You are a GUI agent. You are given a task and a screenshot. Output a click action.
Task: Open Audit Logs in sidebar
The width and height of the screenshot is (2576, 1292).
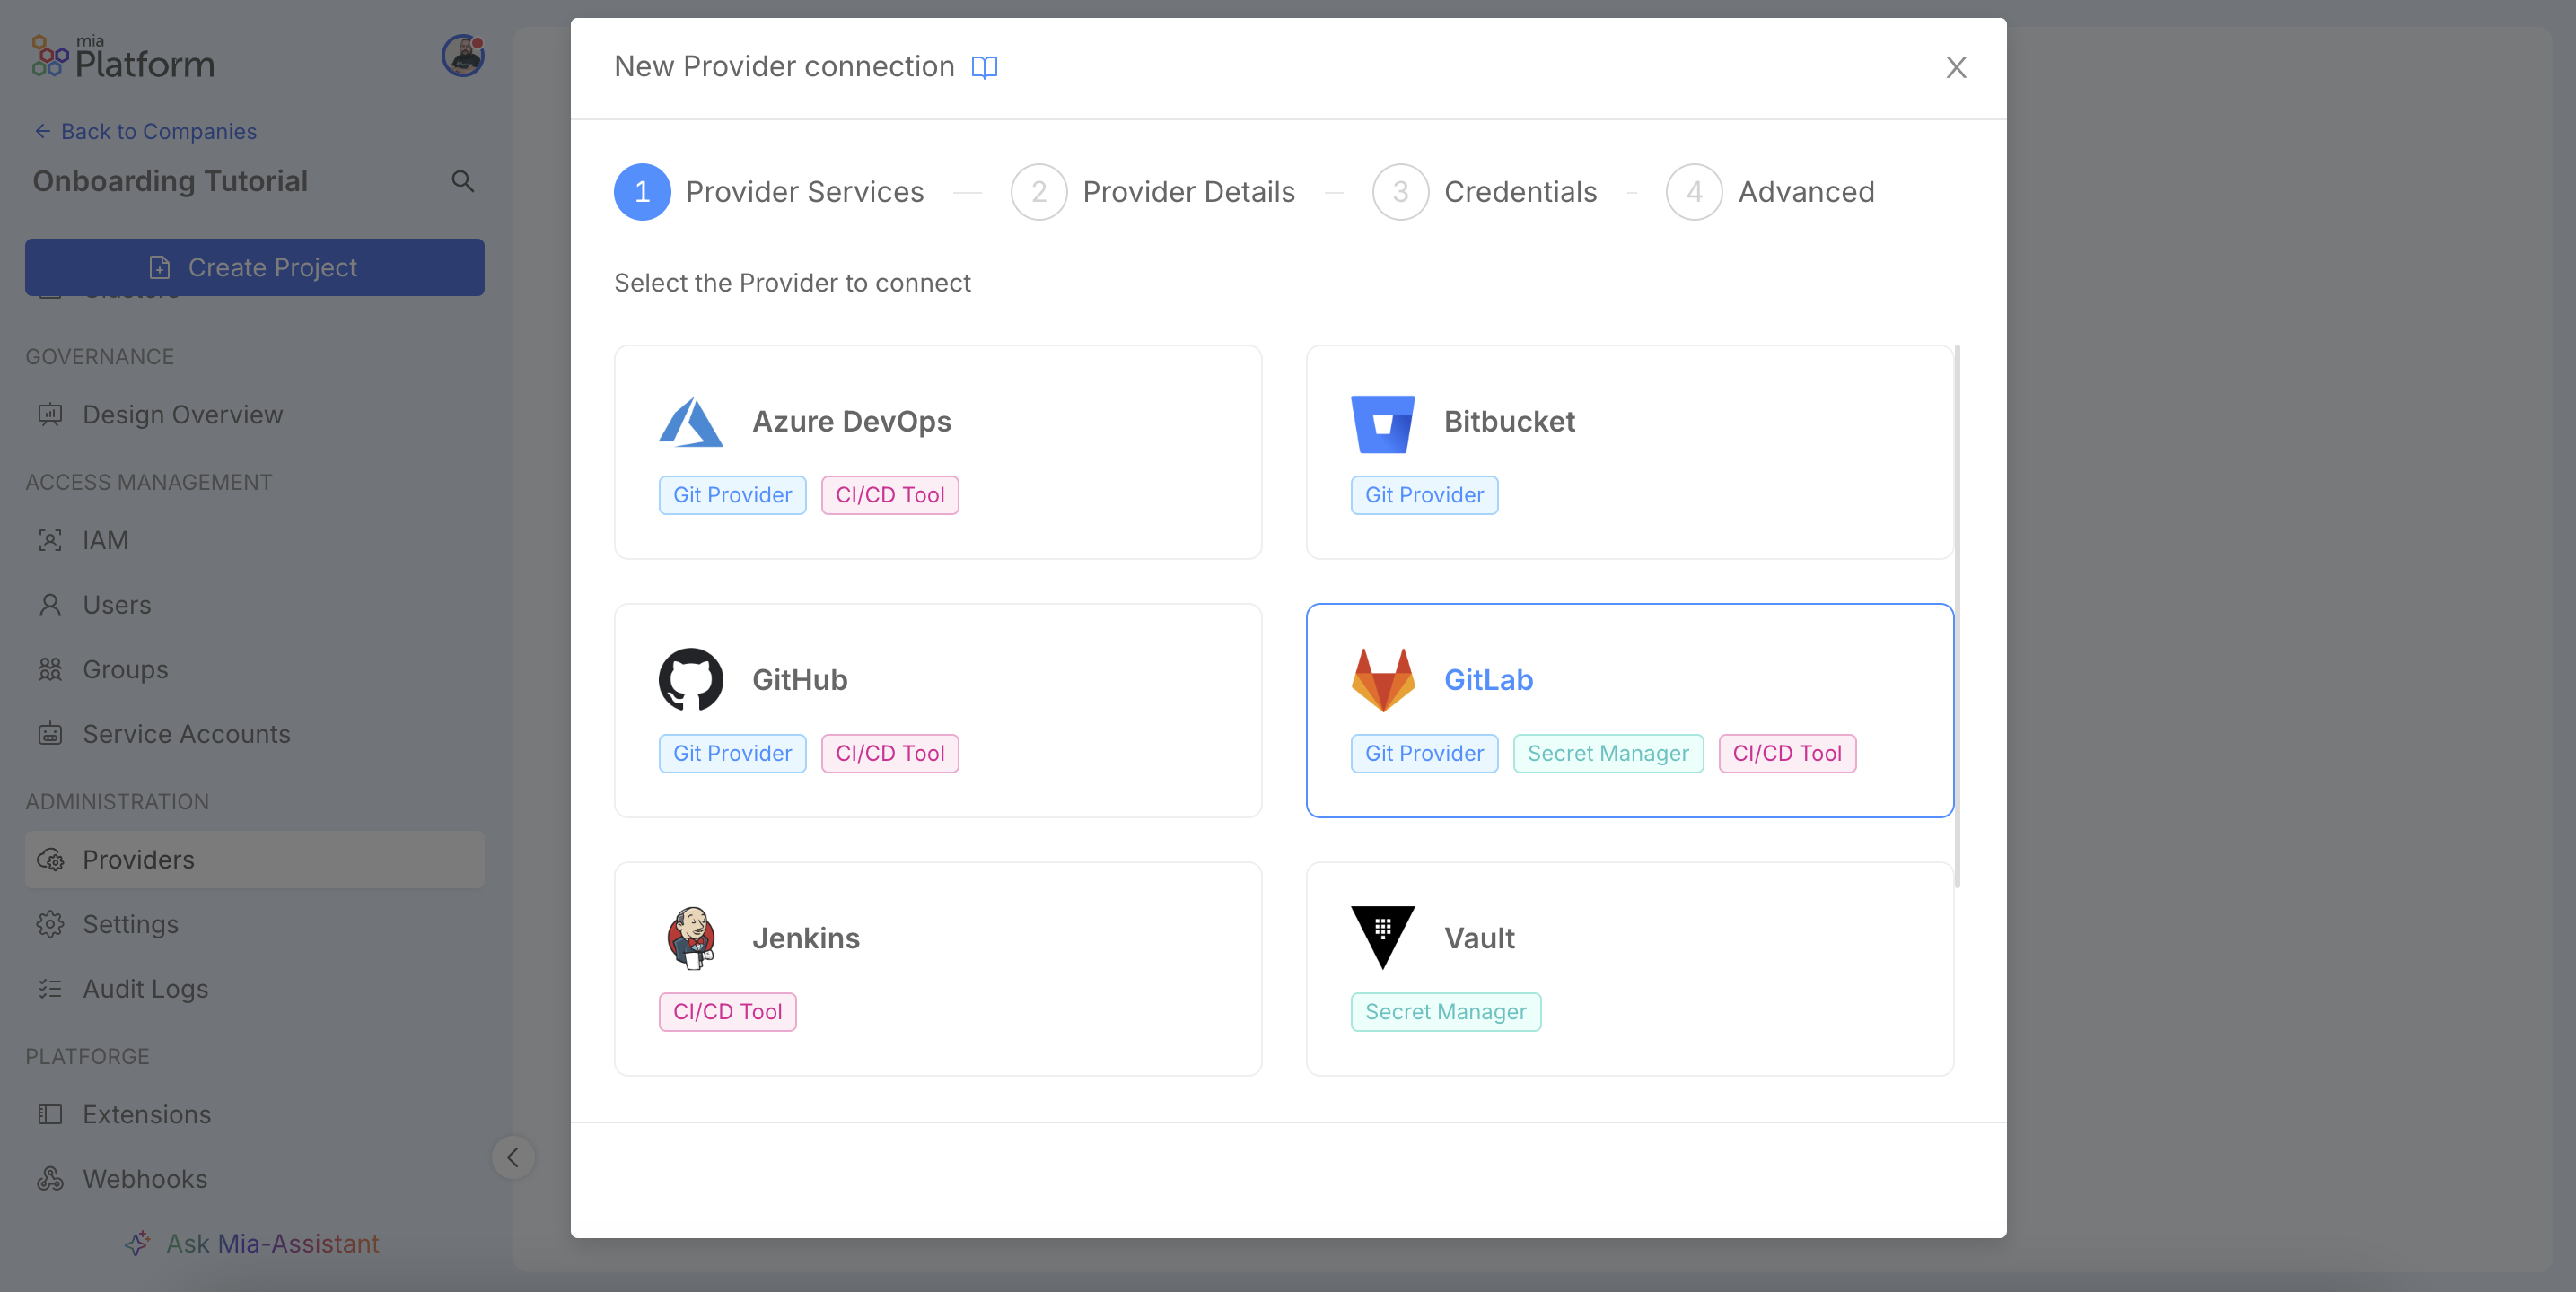point(255,989)
